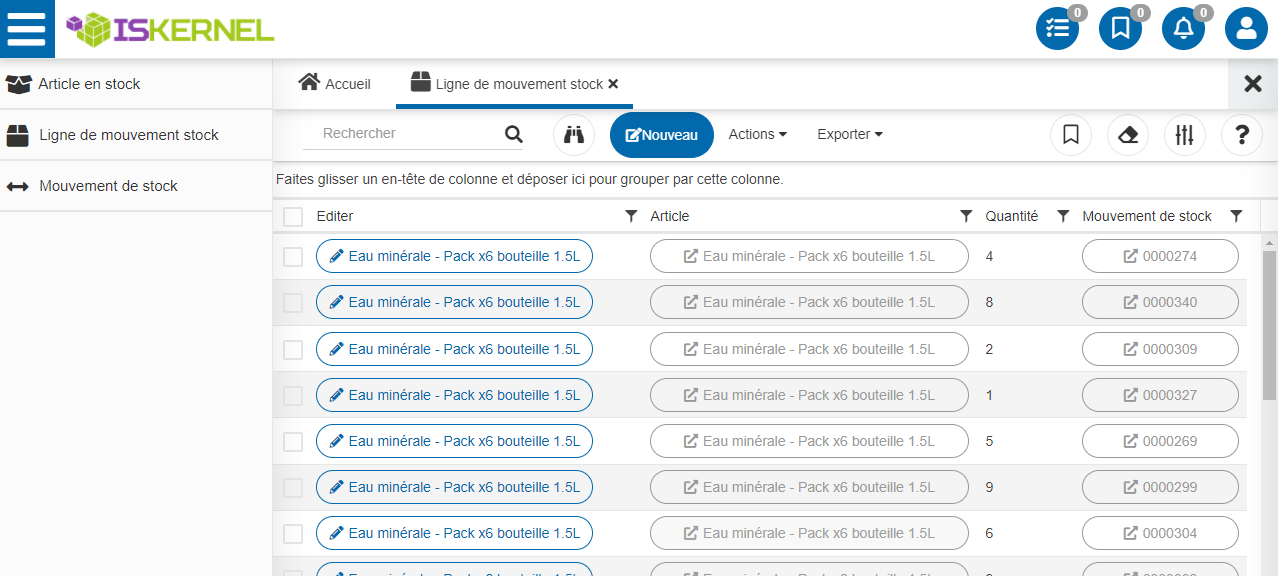The height and width of the screenshot is (576, 1278).
Task: Open the task checklist icon in header
Action: pyautogui.click(x=1057, y=29)
